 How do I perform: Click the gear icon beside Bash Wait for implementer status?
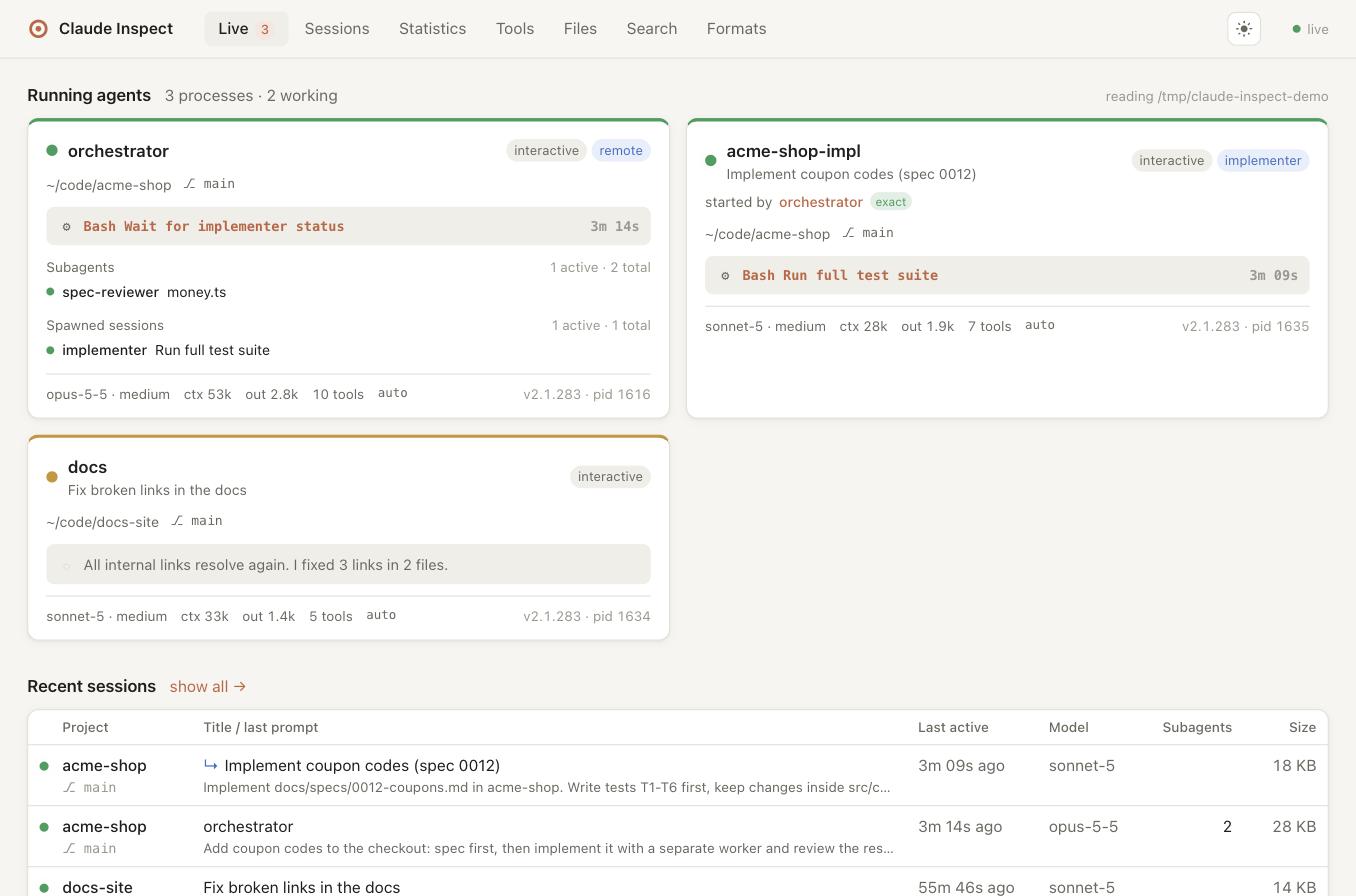tap(67, 227)
